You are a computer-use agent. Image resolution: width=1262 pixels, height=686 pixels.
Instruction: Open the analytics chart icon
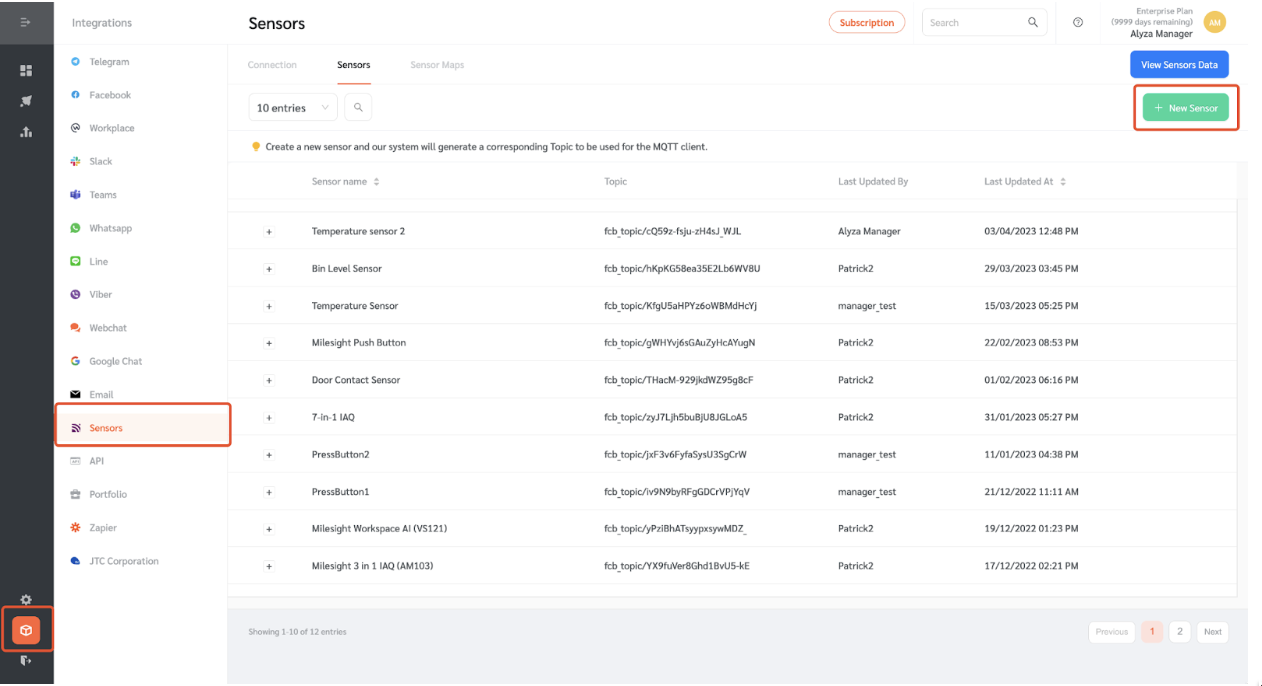(x=26, y=130)
